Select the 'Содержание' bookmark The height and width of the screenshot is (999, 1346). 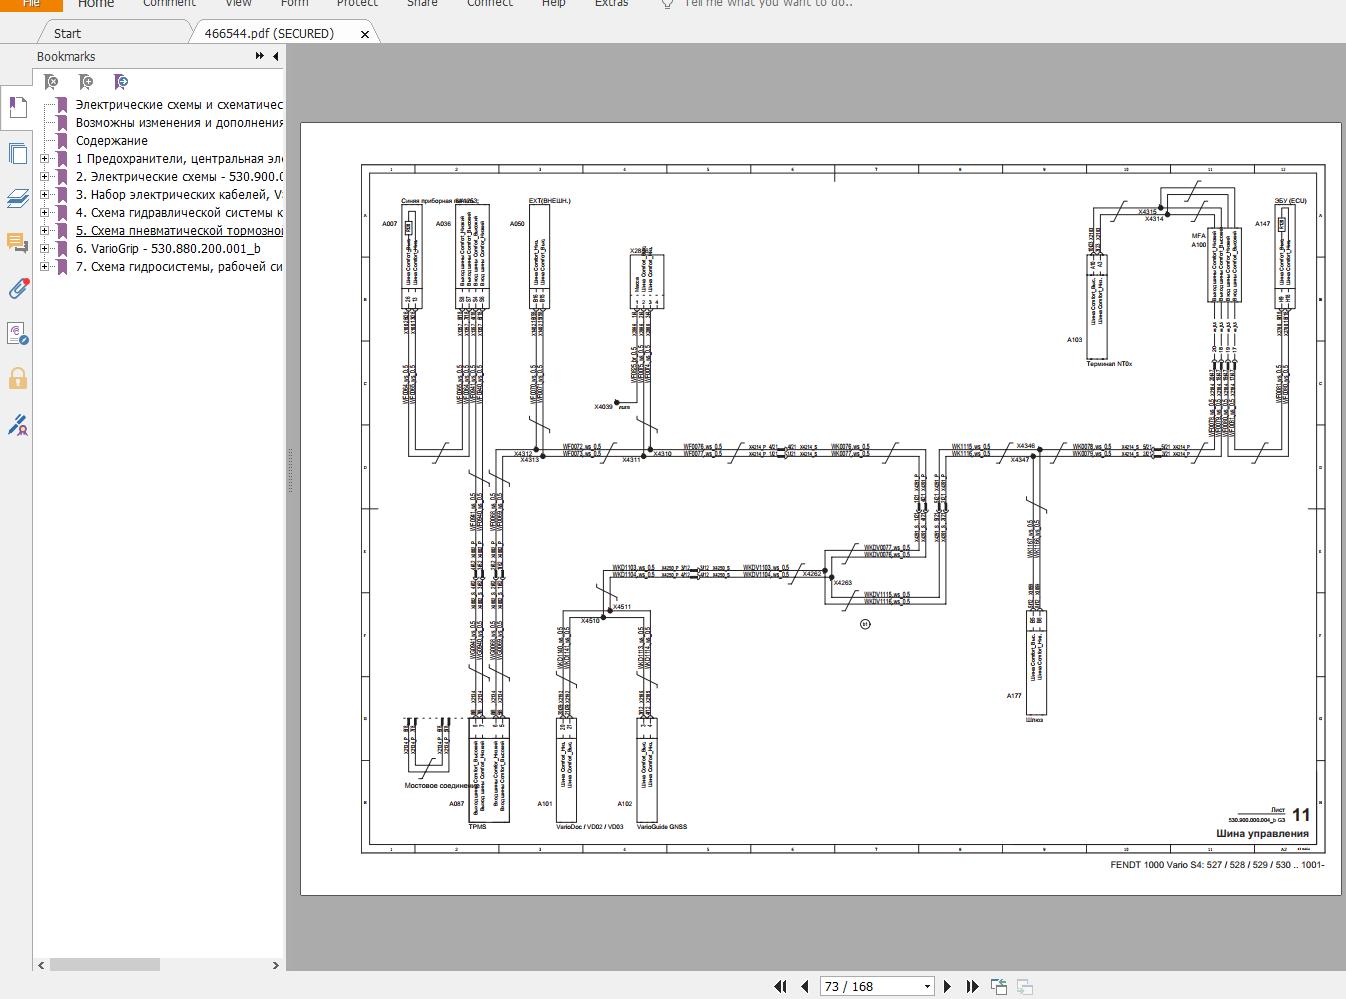[112, 141]
